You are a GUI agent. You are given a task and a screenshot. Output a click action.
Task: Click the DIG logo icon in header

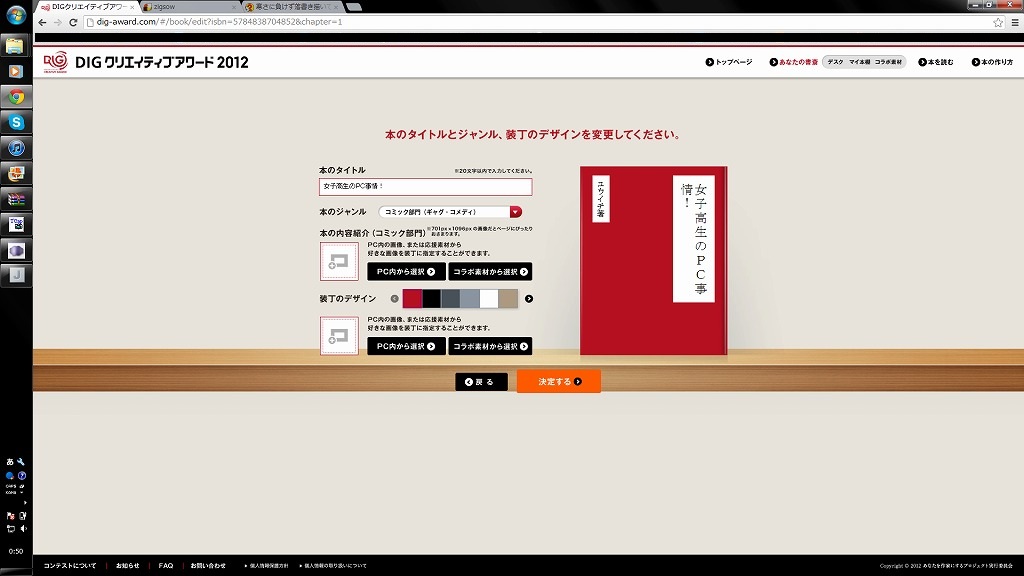tap(56, 62)
